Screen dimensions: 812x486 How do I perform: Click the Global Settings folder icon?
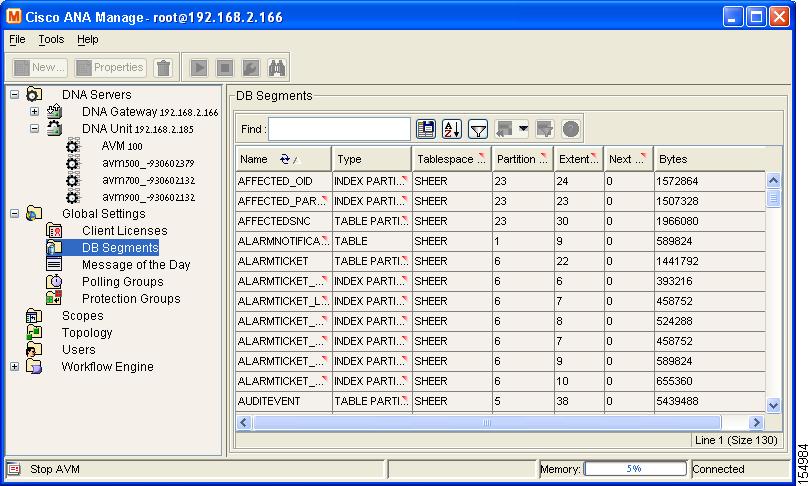[x=34, y=213]
